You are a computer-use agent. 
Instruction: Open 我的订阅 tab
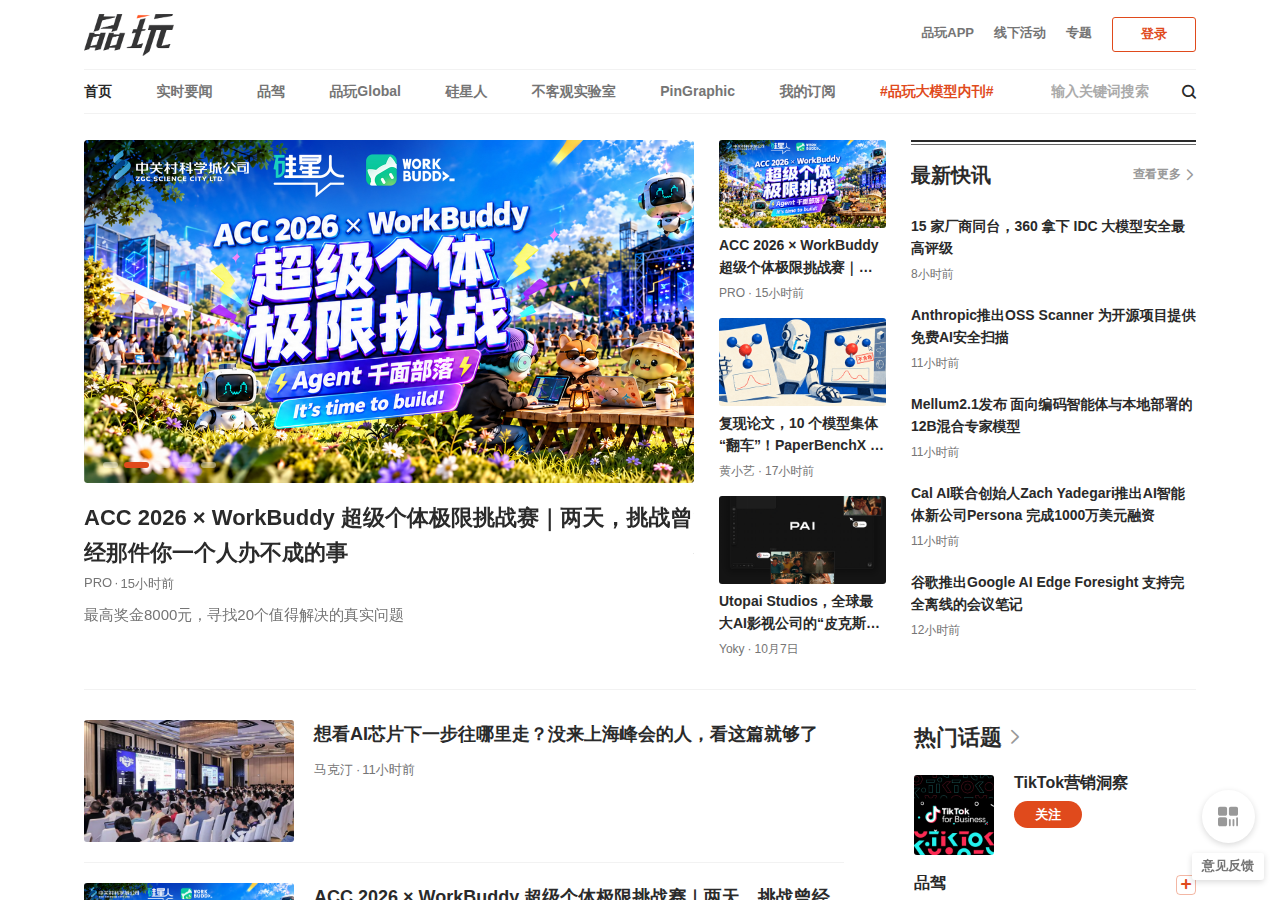(807, 91)
